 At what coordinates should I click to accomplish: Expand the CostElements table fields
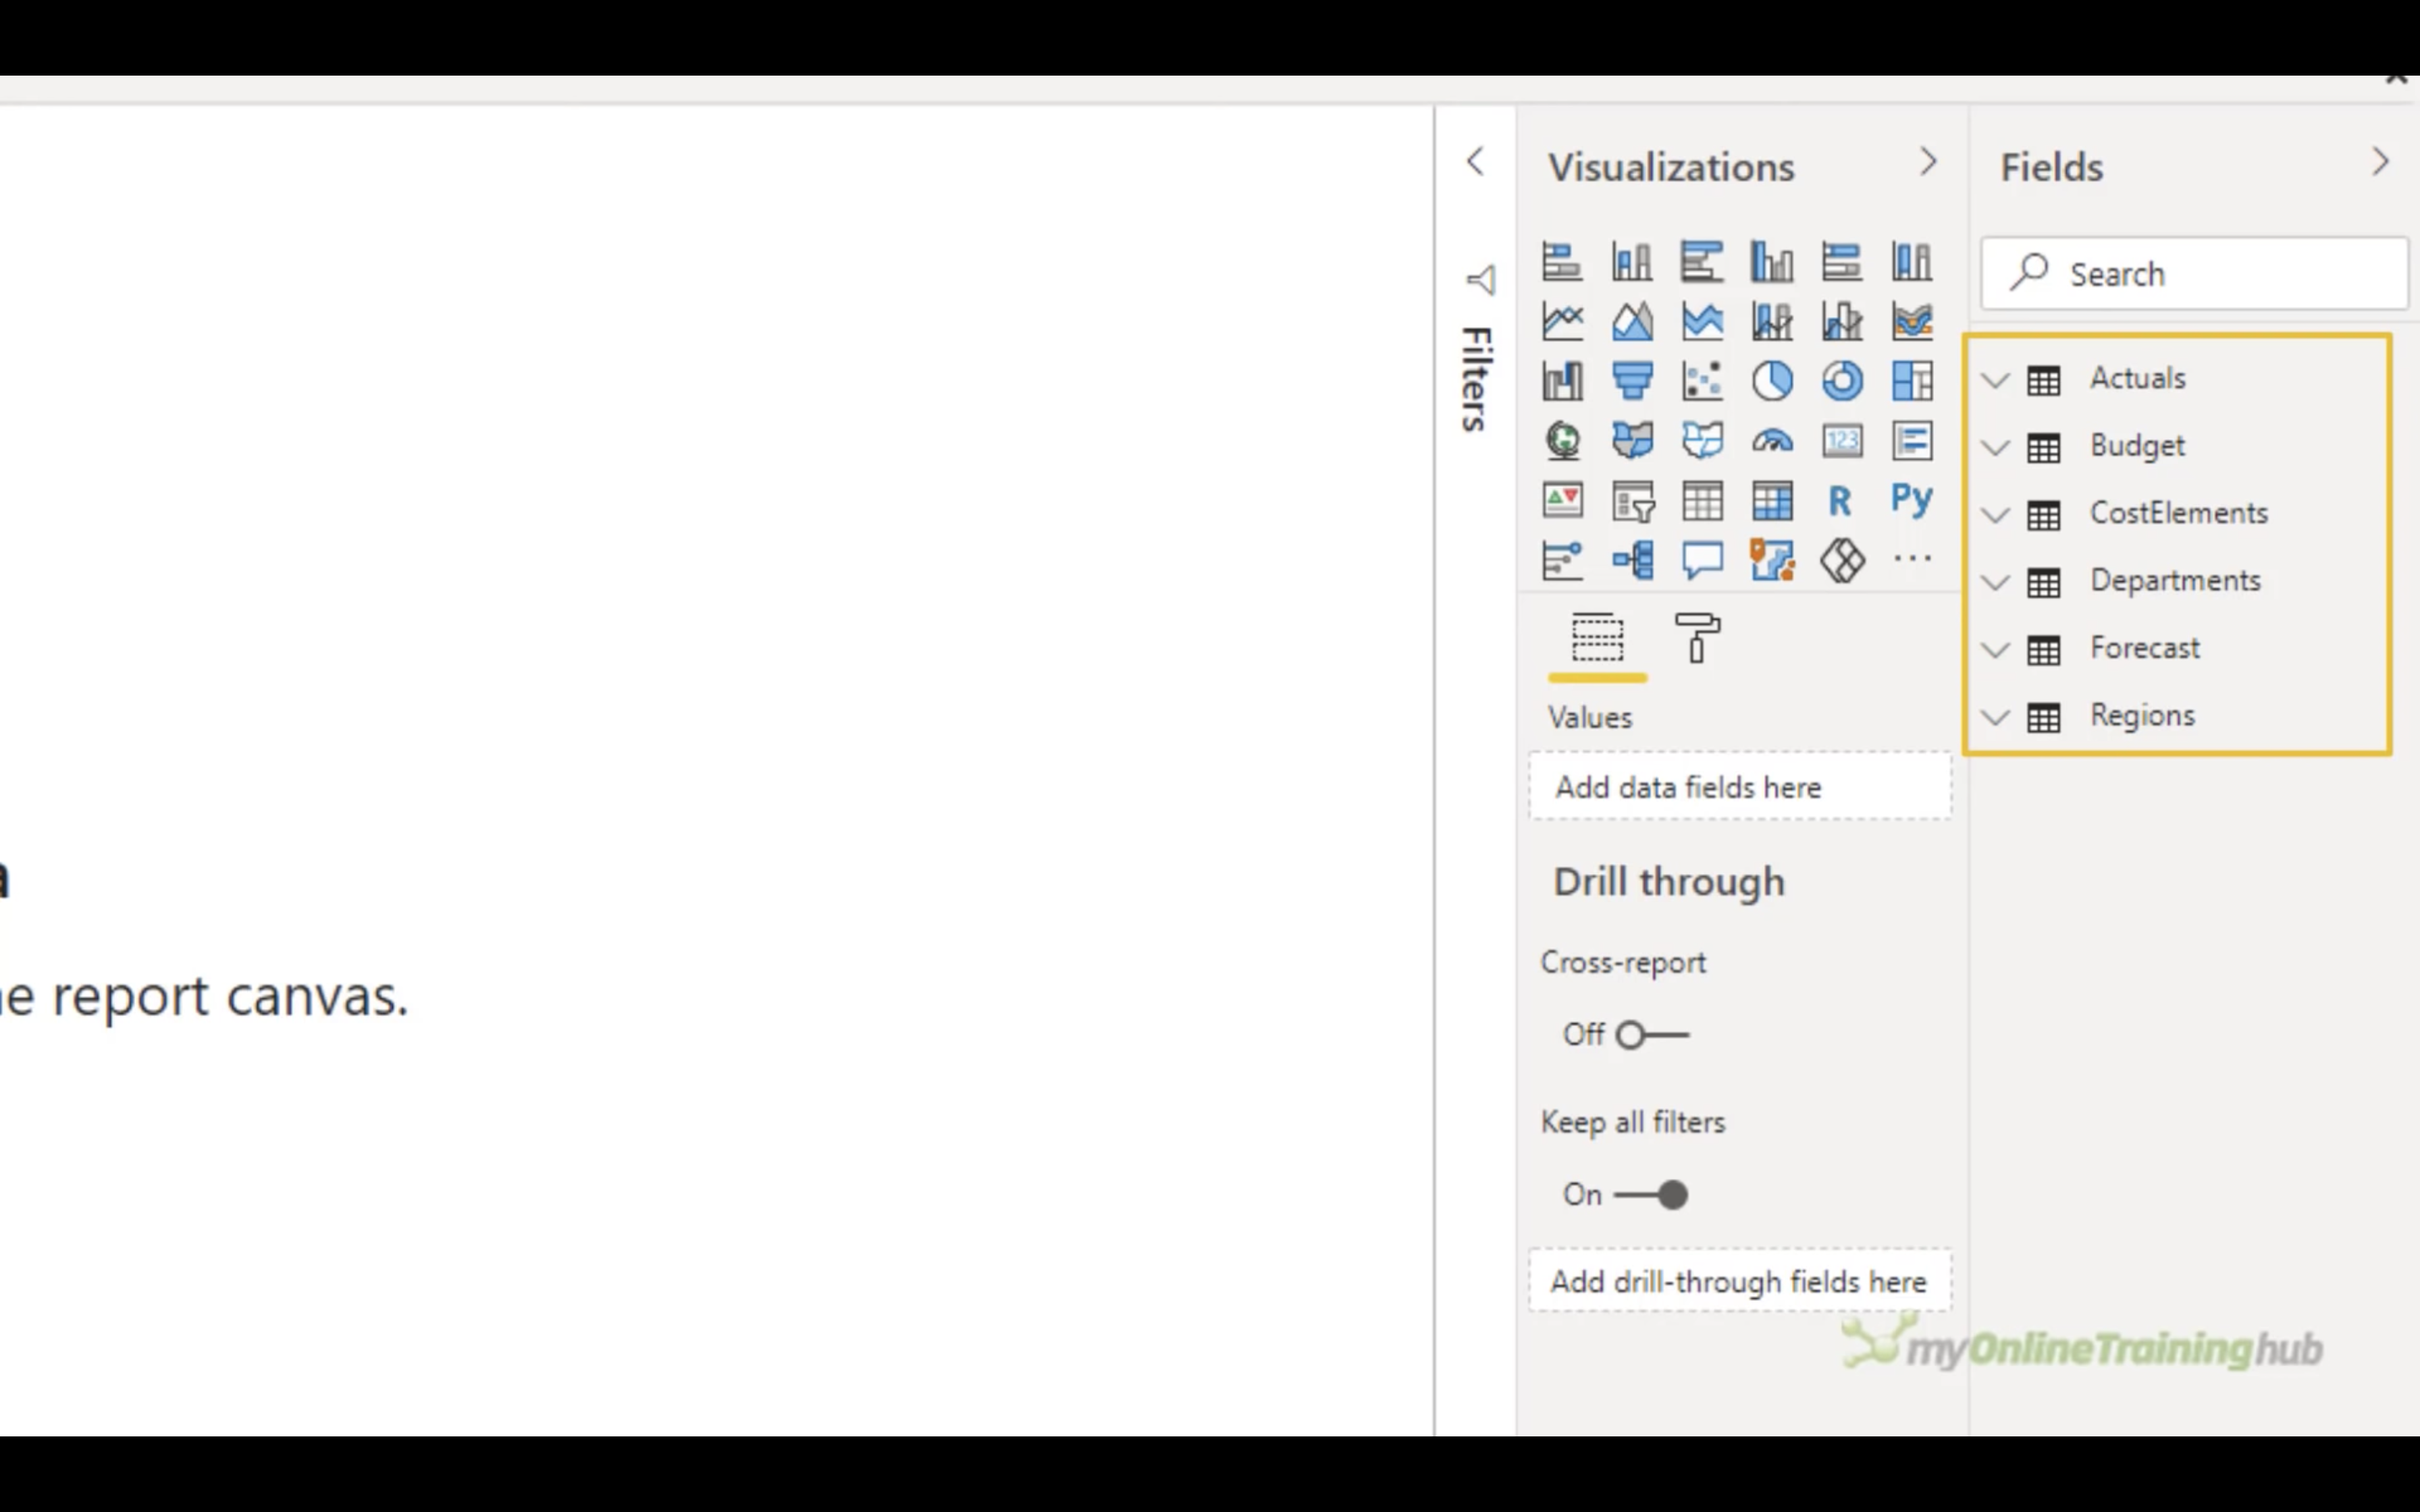point(1996,515)
